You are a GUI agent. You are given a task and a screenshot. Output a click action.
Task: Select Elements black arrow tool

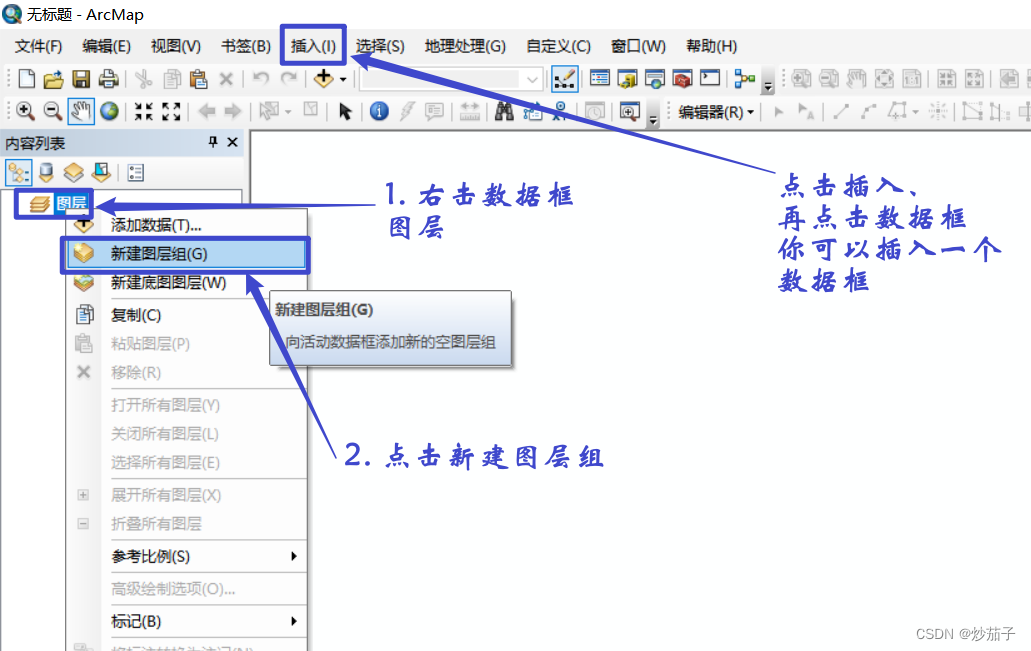tap(345, 111)
